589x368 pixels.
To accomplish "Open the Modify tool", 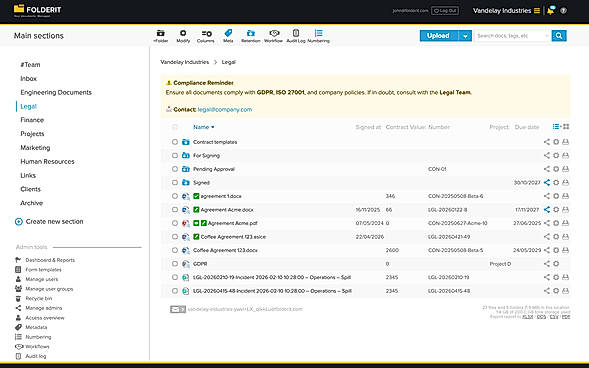I will click(x=183, y=36).
